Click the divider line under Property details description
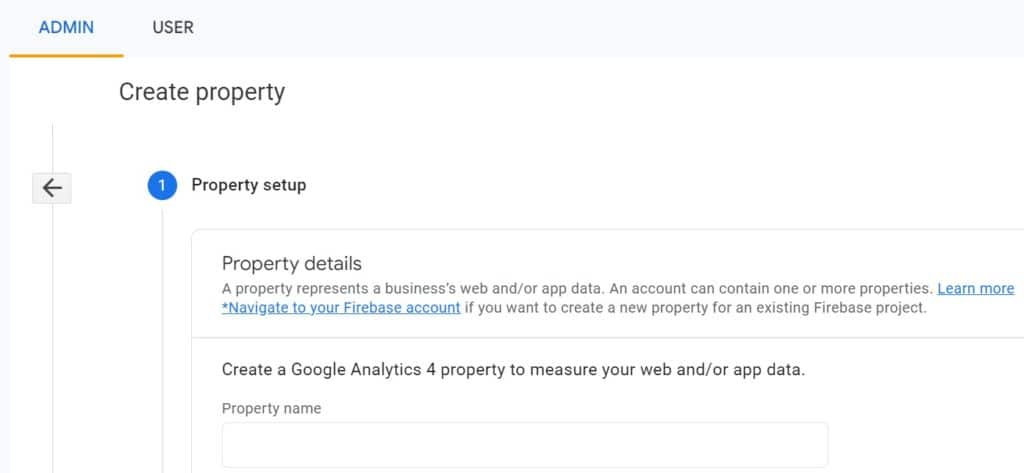The image size is (1024, 473). click(x=607, y=338)
